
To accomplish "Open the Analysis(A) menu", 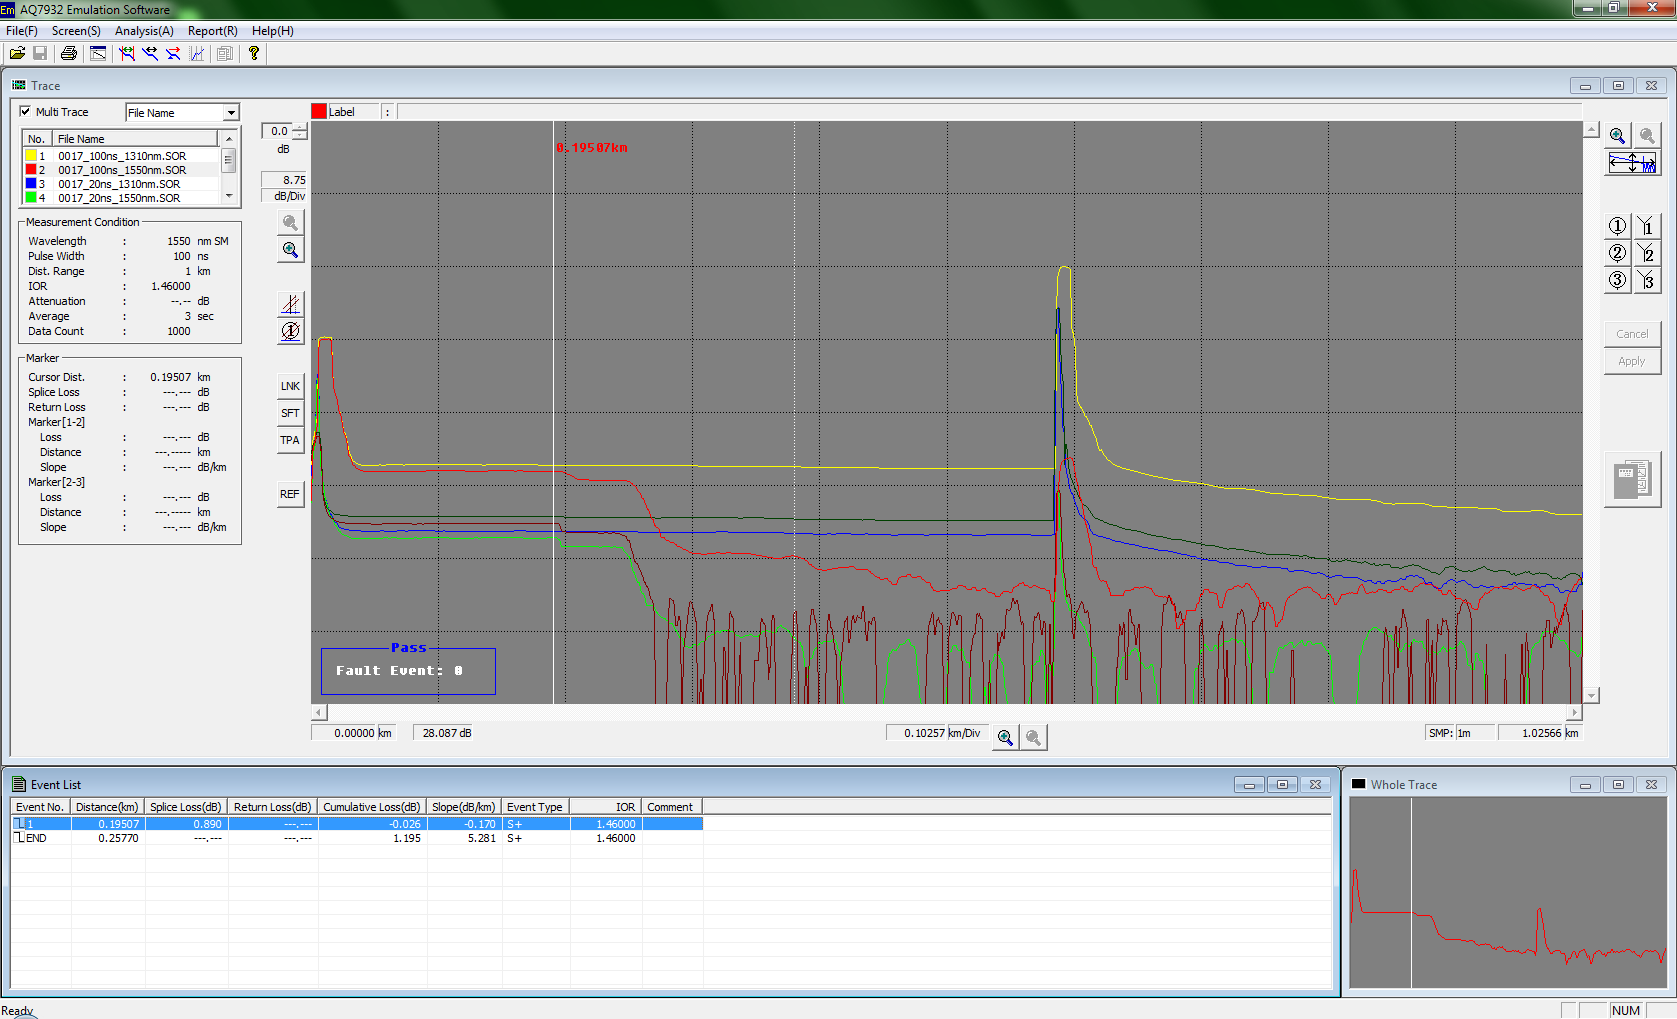I will pyautogui.click(x=144, y=31).
